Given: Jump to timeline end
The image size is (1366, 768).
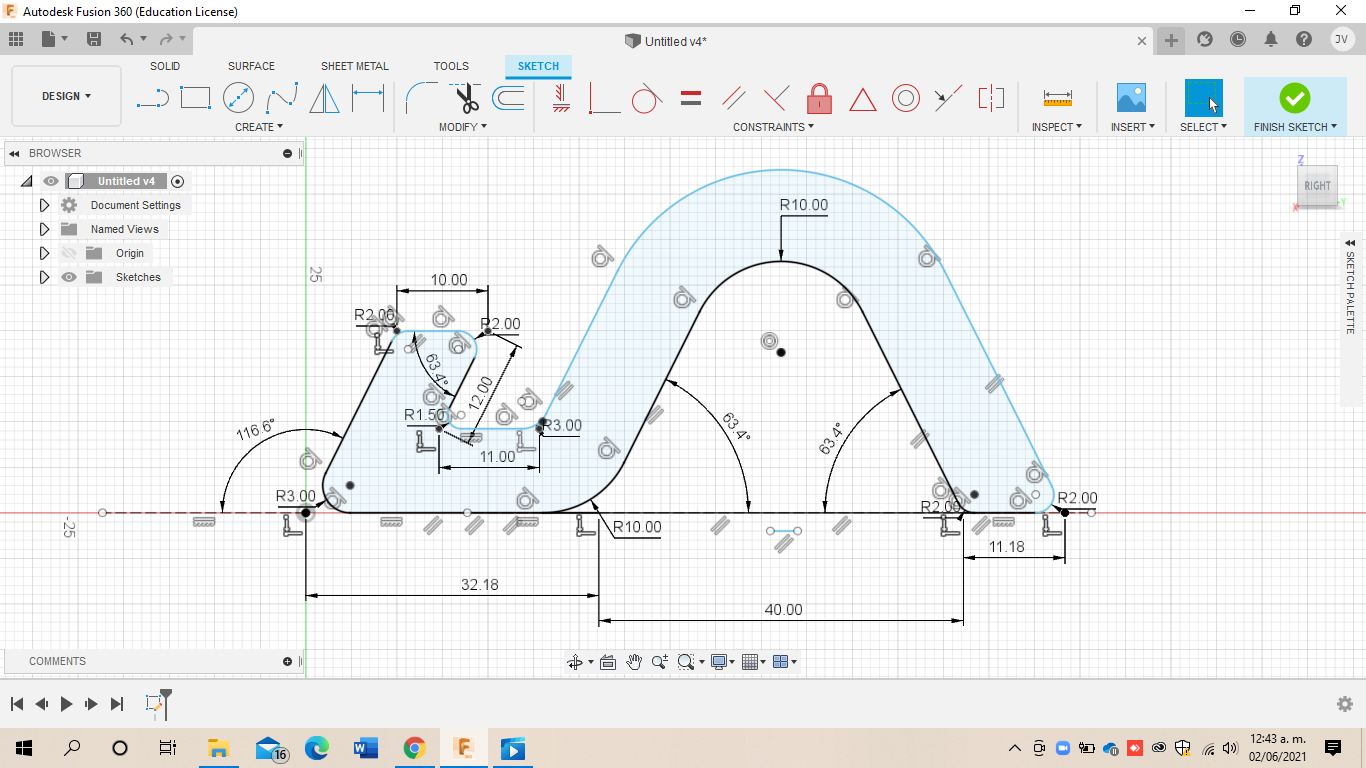Looking at the screenshot, I should pos(117,704).
